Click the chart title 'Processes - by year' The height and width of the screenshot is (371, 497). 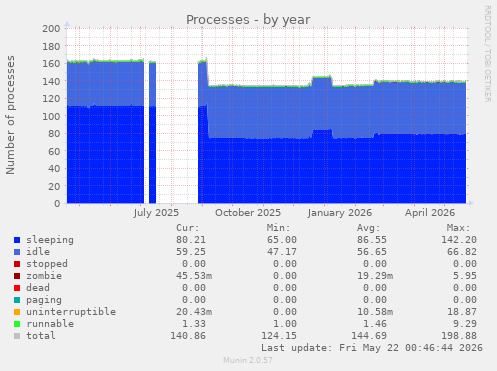coord(248,20)
